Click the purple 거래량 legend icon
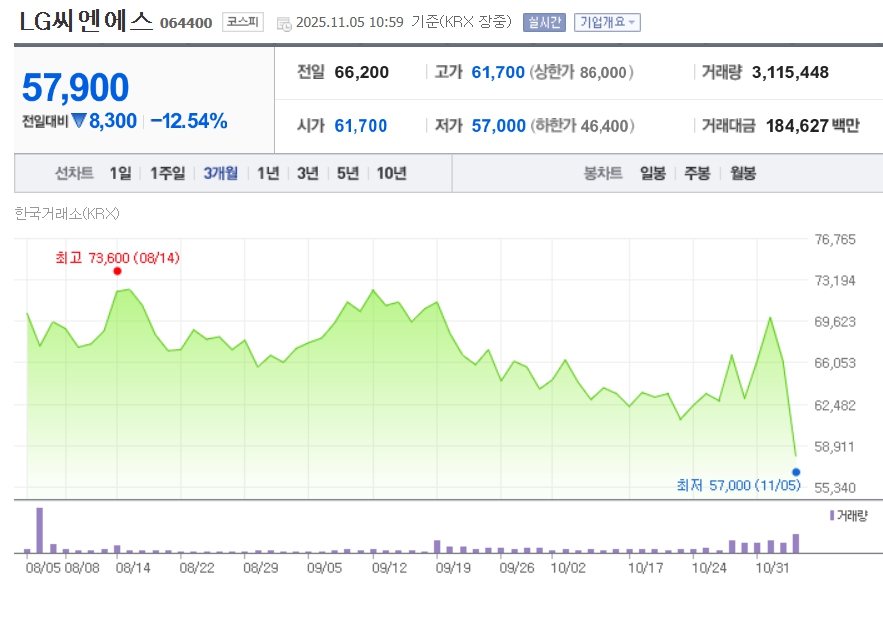This screenshot has width=883, height=639. coord(831,515)
